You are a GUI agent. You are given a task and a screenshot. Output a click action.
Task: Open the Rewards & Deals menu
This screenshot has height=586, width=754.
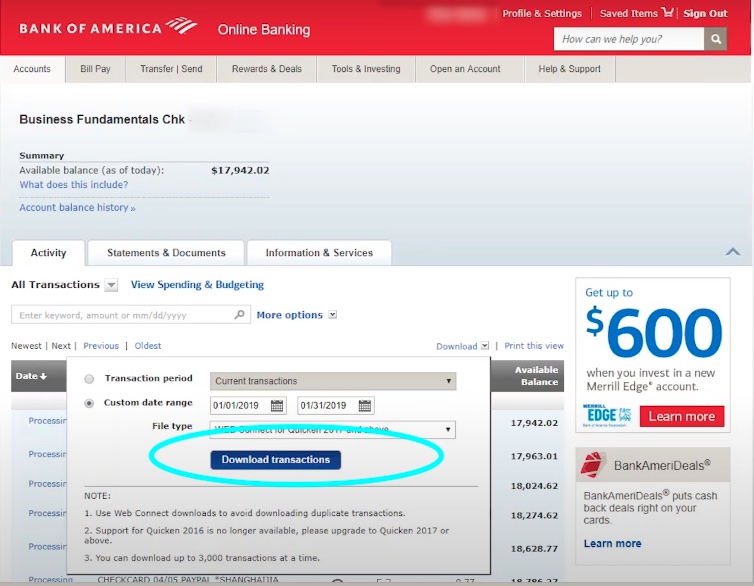pyautogui.click(x=267, y=69)
